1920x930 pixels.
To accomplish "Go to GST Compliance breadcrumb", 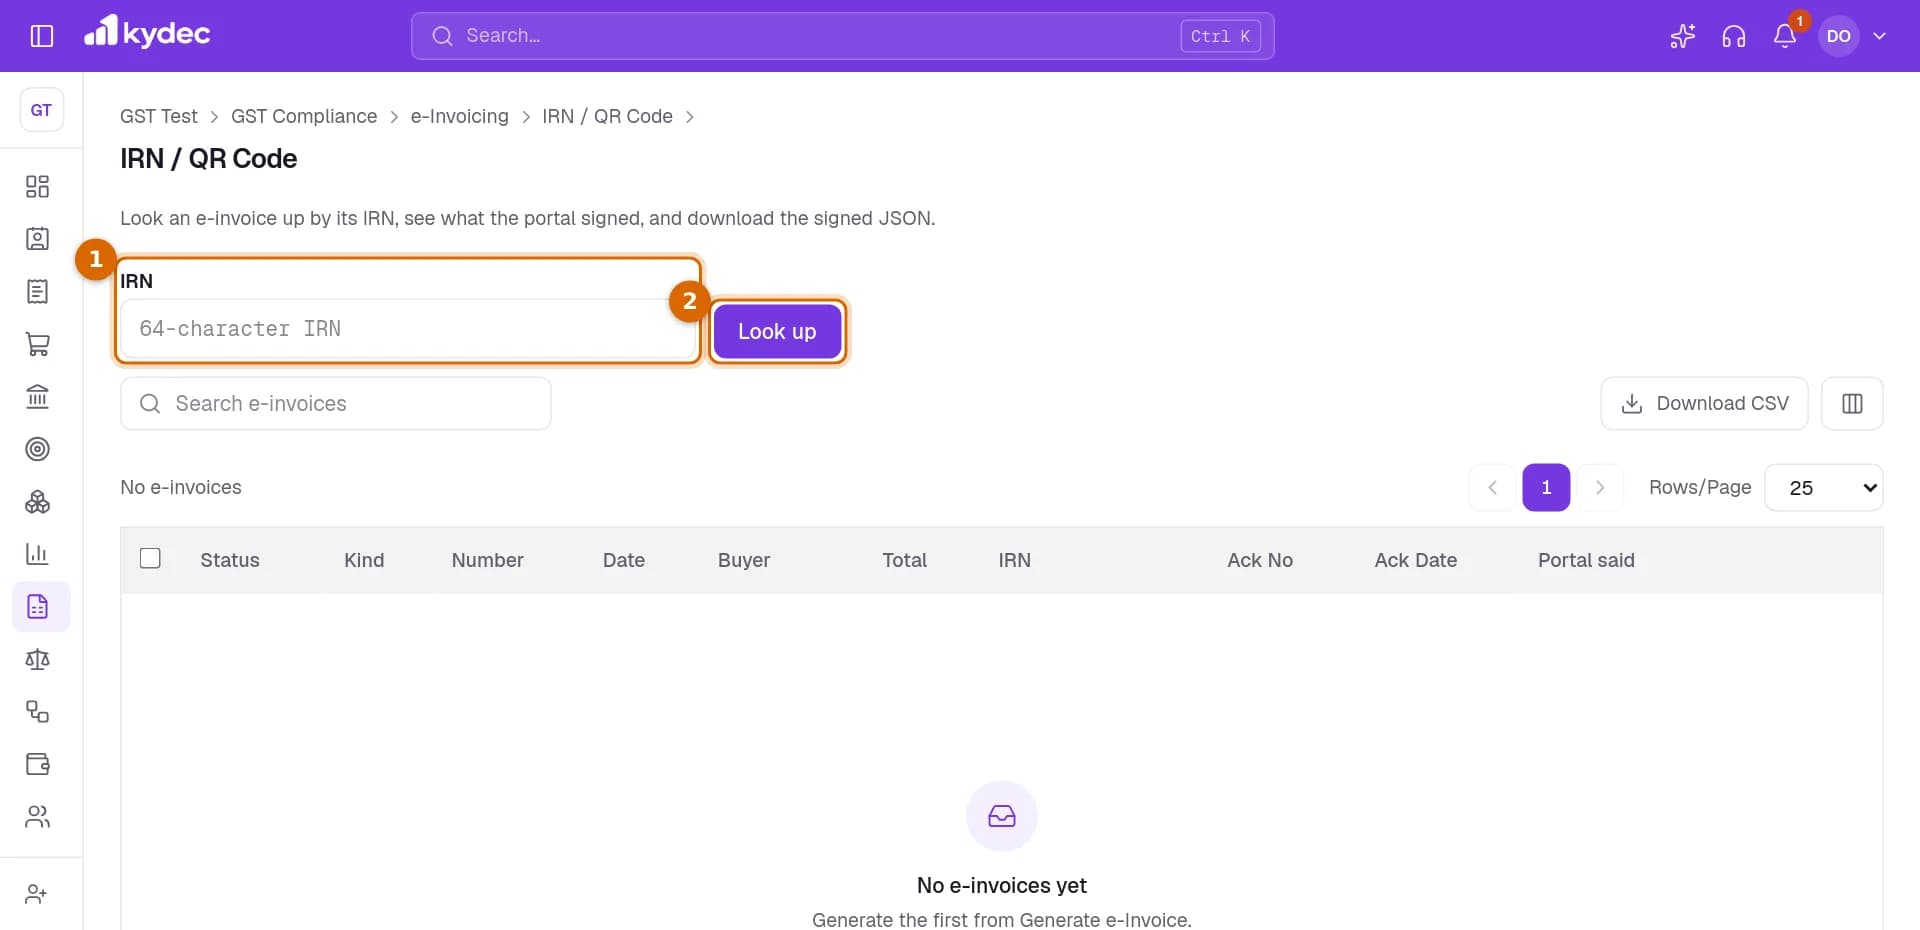I will click(304, 116).
